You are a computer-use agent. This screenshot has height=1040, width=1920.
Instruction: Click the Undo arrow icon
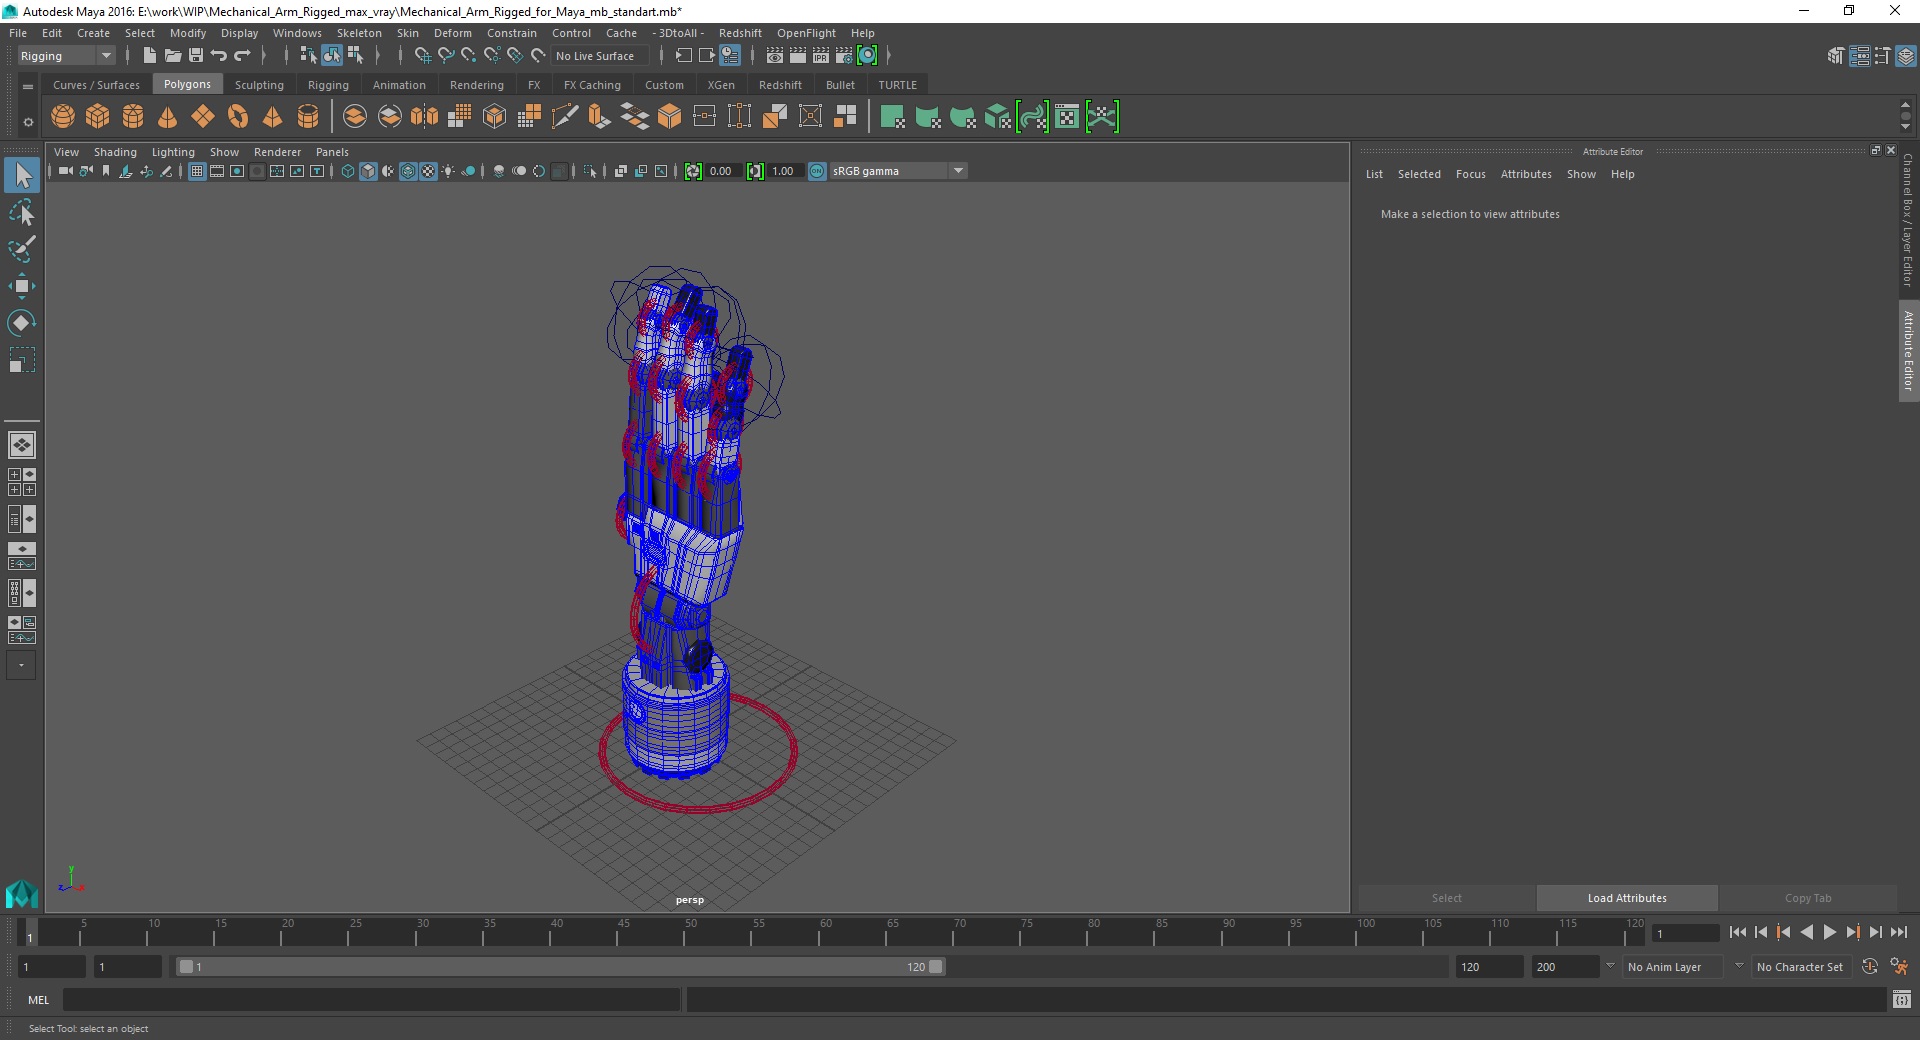click(x=219, y=56)
